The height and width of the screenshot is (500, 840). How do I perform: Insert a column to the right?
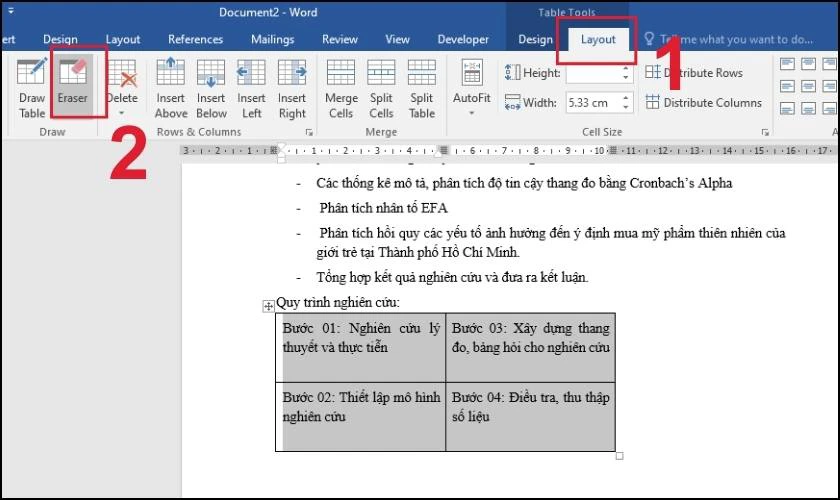pyautogui.click(x=292, y=88)
